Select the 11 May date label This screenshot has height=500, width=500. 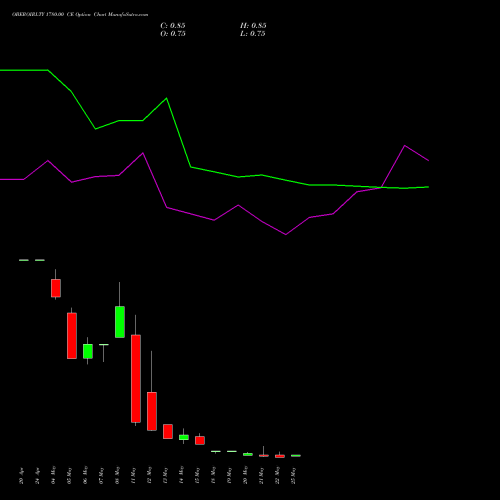point(133,475)
